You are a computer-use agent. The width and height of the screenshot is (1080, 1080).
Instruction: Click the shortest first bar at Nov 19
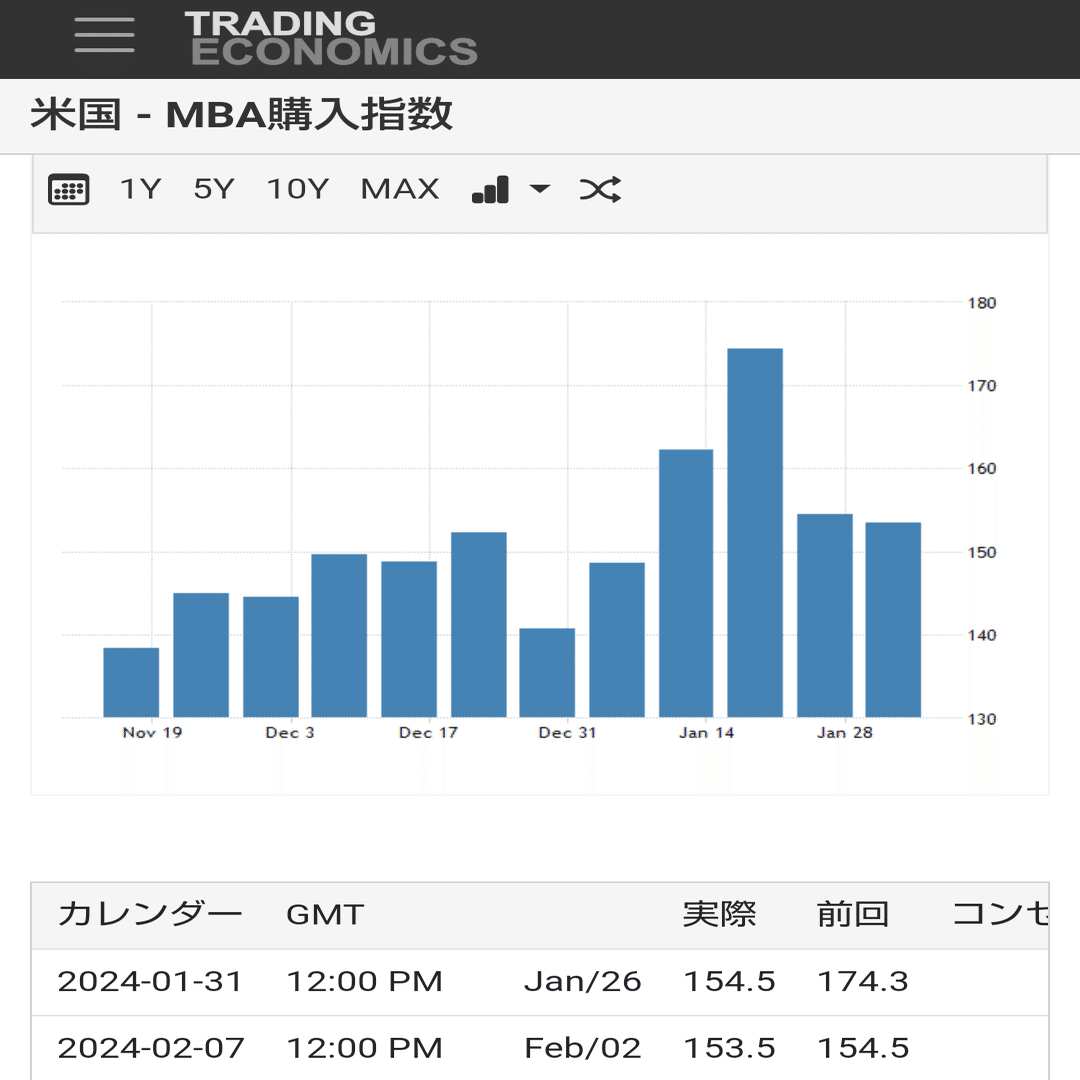pos(131,683)
